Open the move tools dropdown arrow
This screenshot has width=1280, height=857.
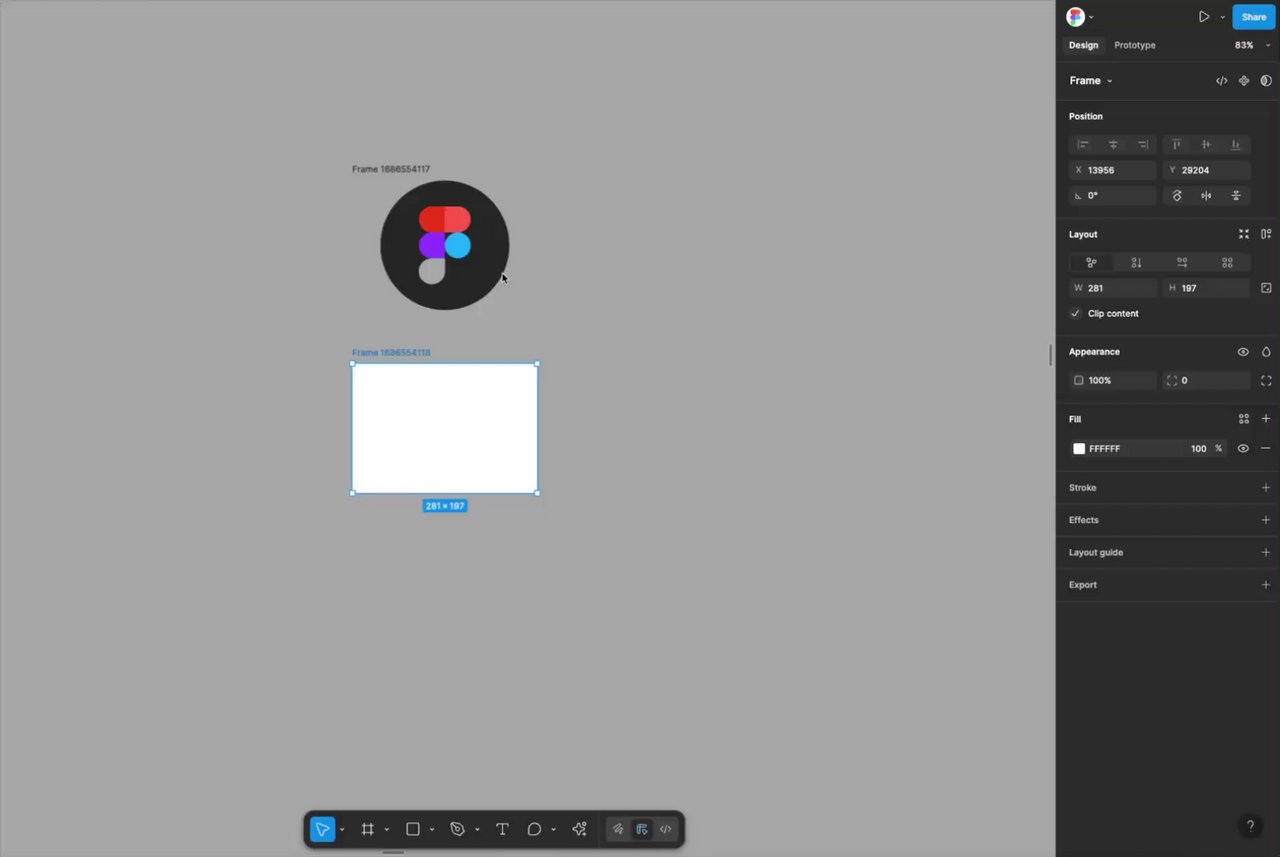pos(342,830)
